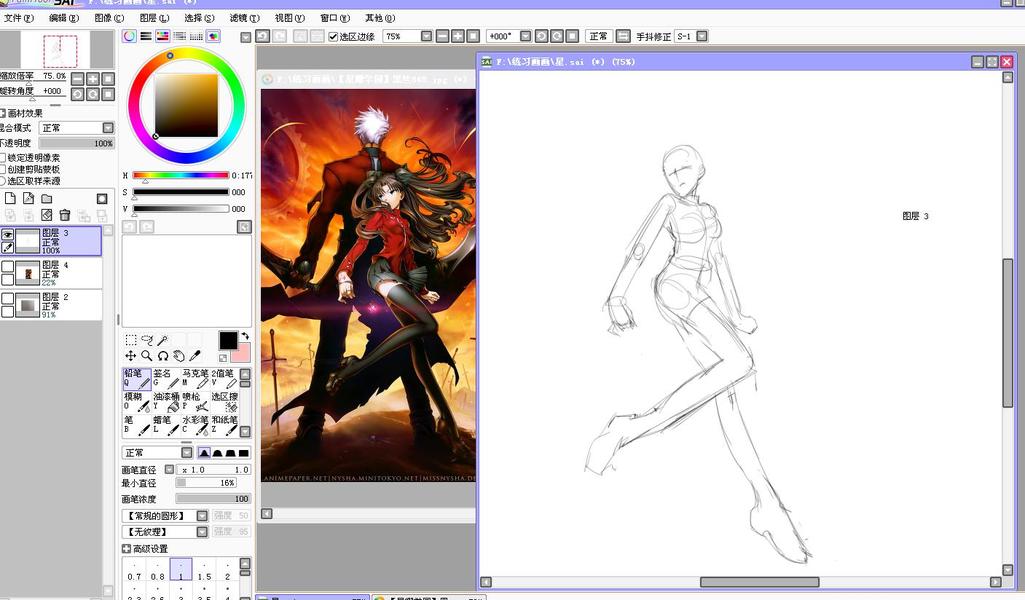Open the 手抖修正 S-1 stabilizer dropdown
This screenshot has height=600, width=1025.
[701, 36]
